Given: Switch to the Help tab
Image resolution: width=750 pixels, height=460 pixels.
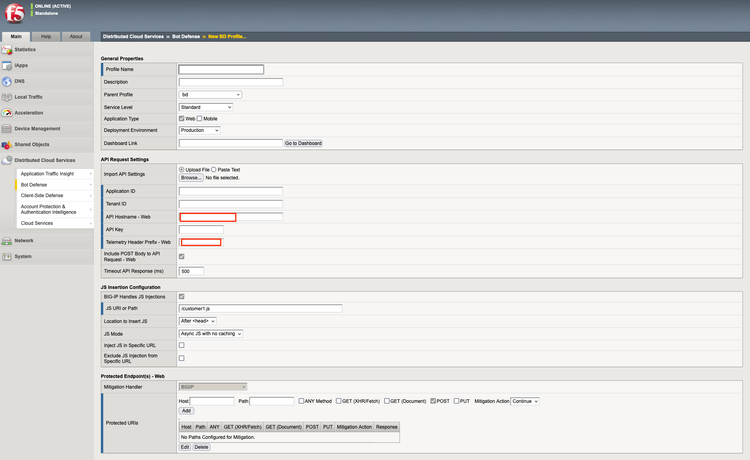Looking at the screenshot, I should (46, 36).
